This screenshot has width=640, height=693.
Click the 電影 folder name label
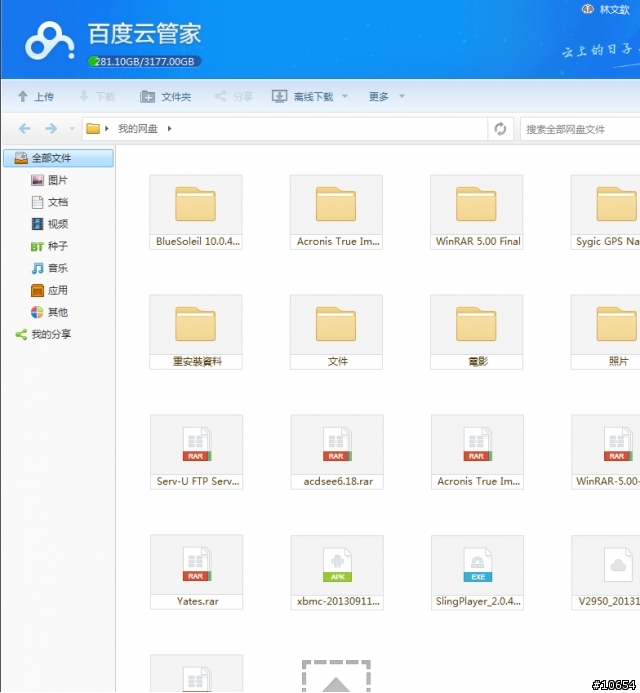coord(478,362)
